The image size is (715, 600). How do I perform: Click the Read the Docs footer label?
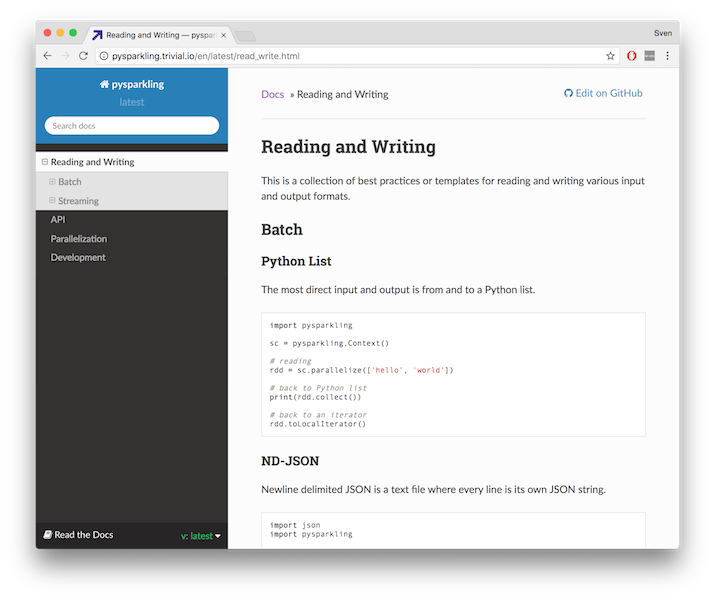pyautogui.click(x=78, y=535)
